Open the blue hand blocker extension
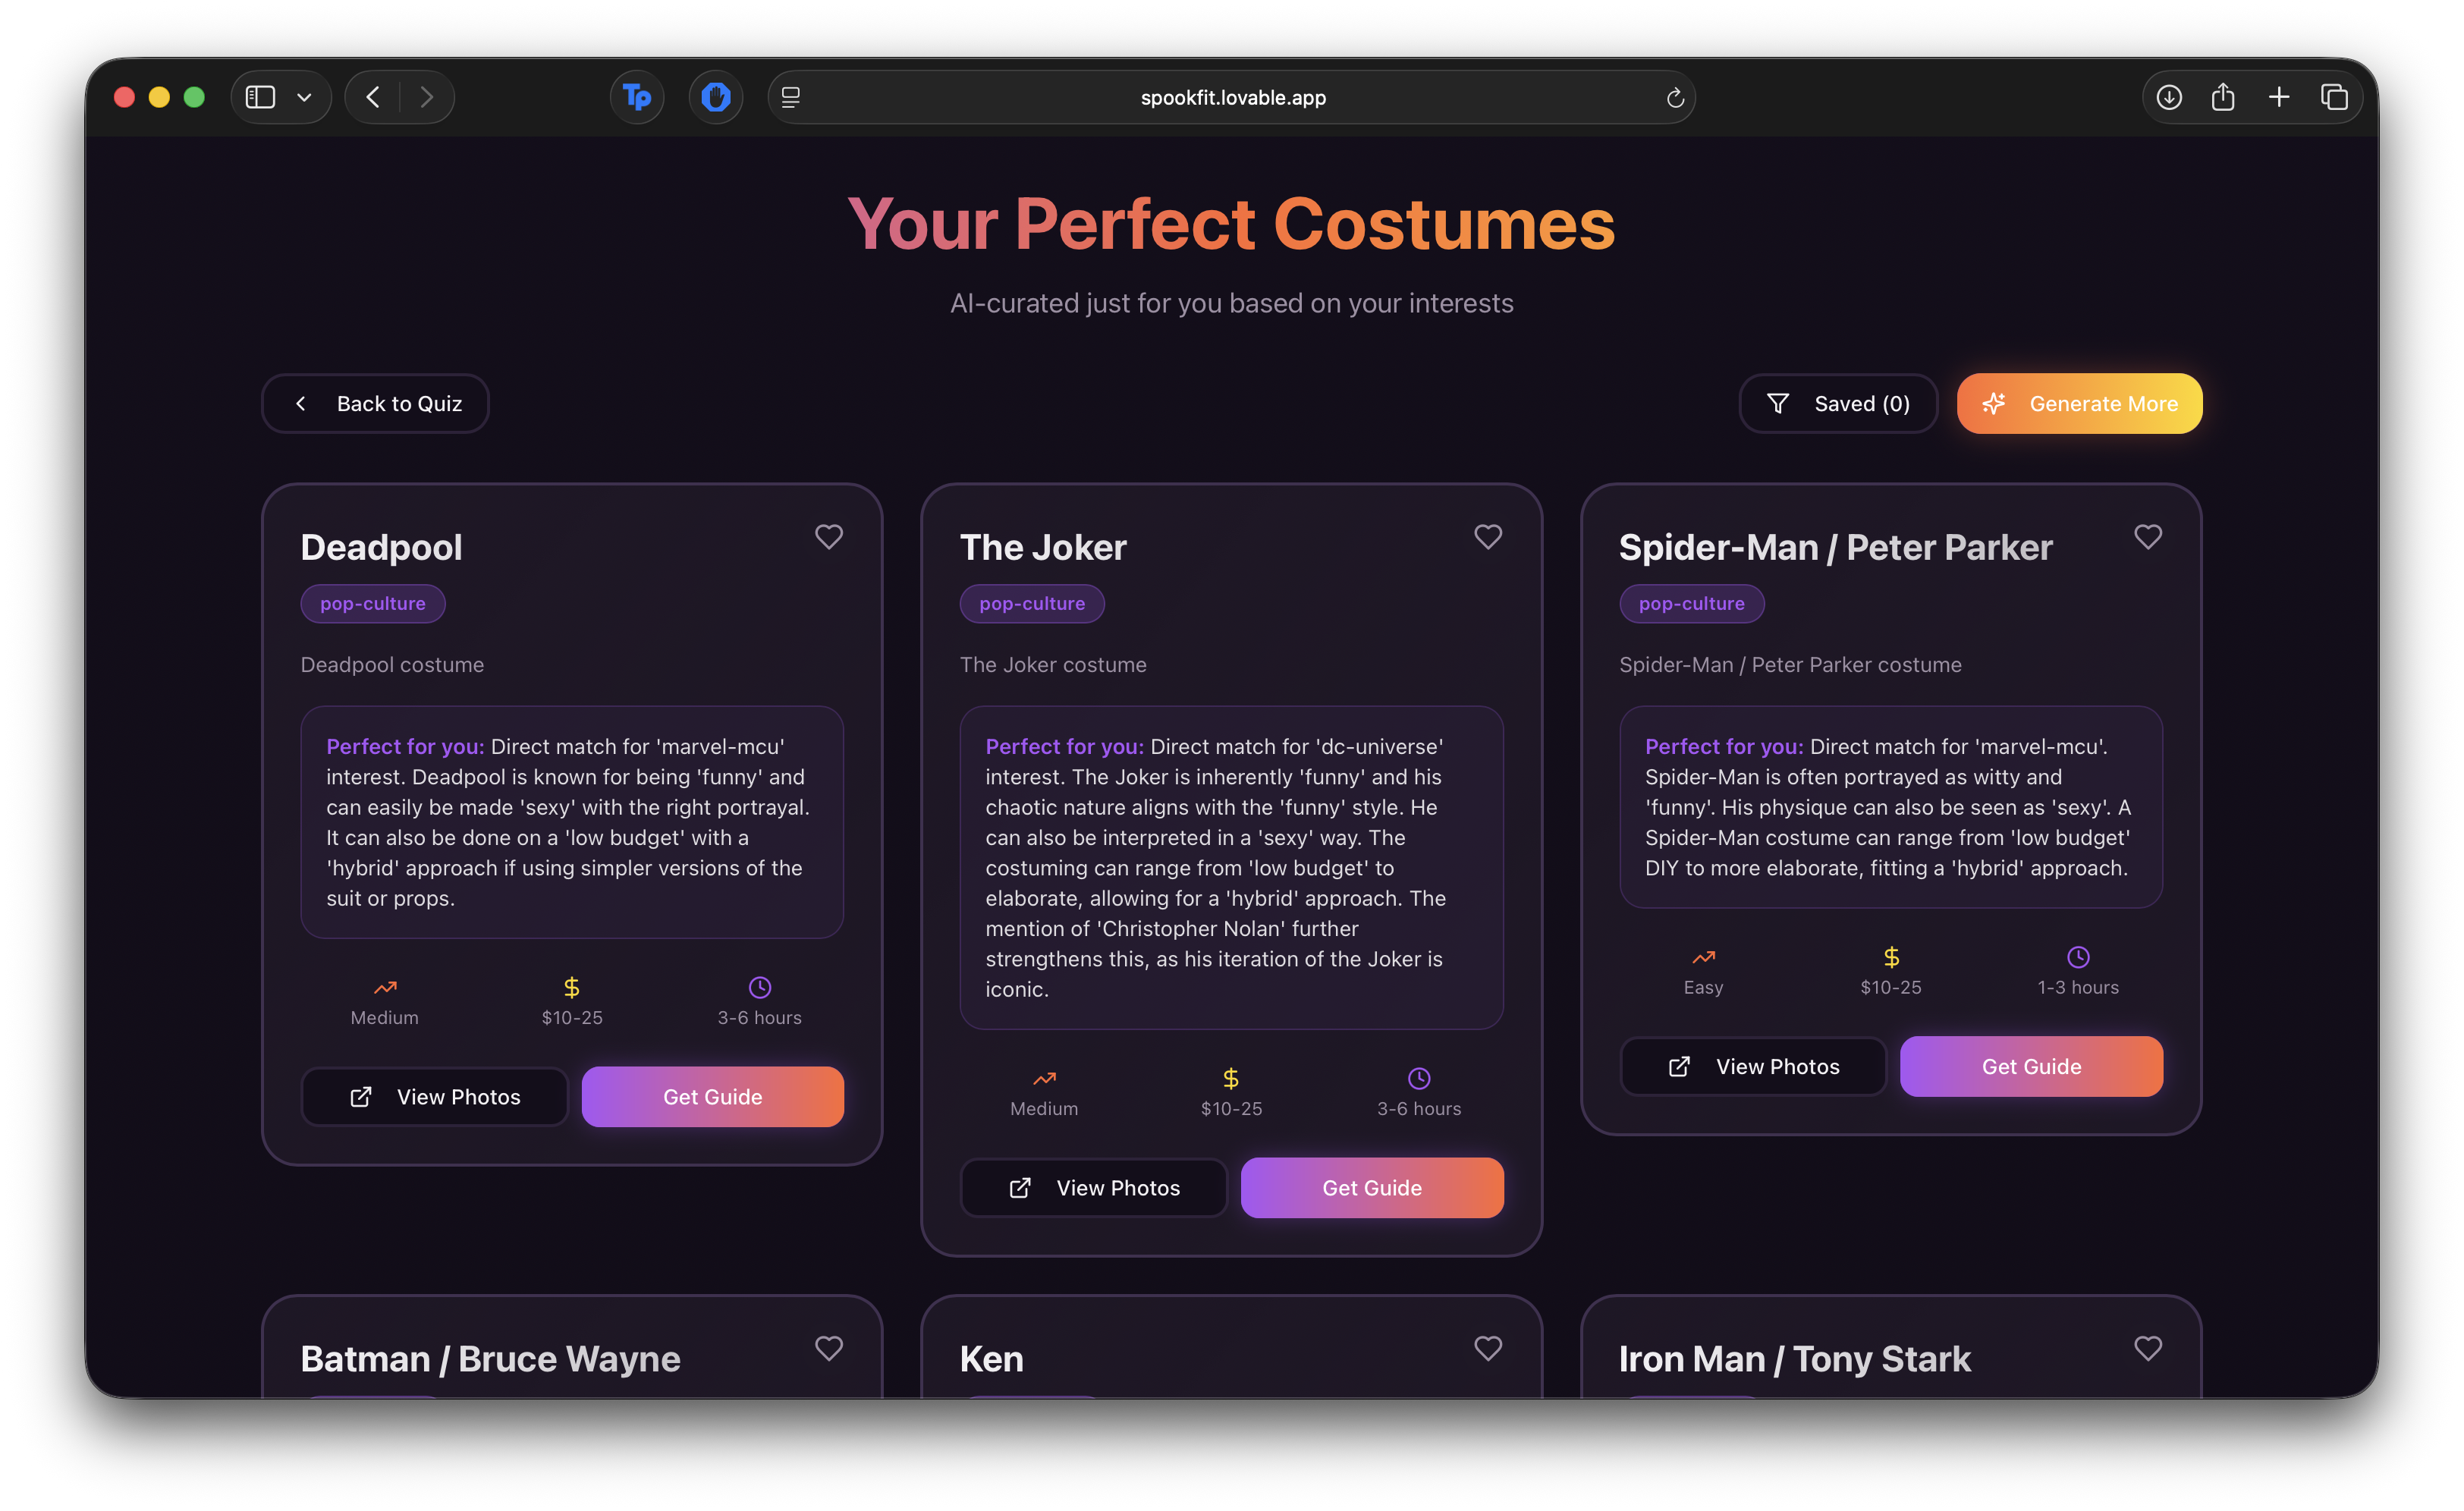The width and height of the screenshot is (2464, 1511). pyautogui.click(x=715, y=97)
